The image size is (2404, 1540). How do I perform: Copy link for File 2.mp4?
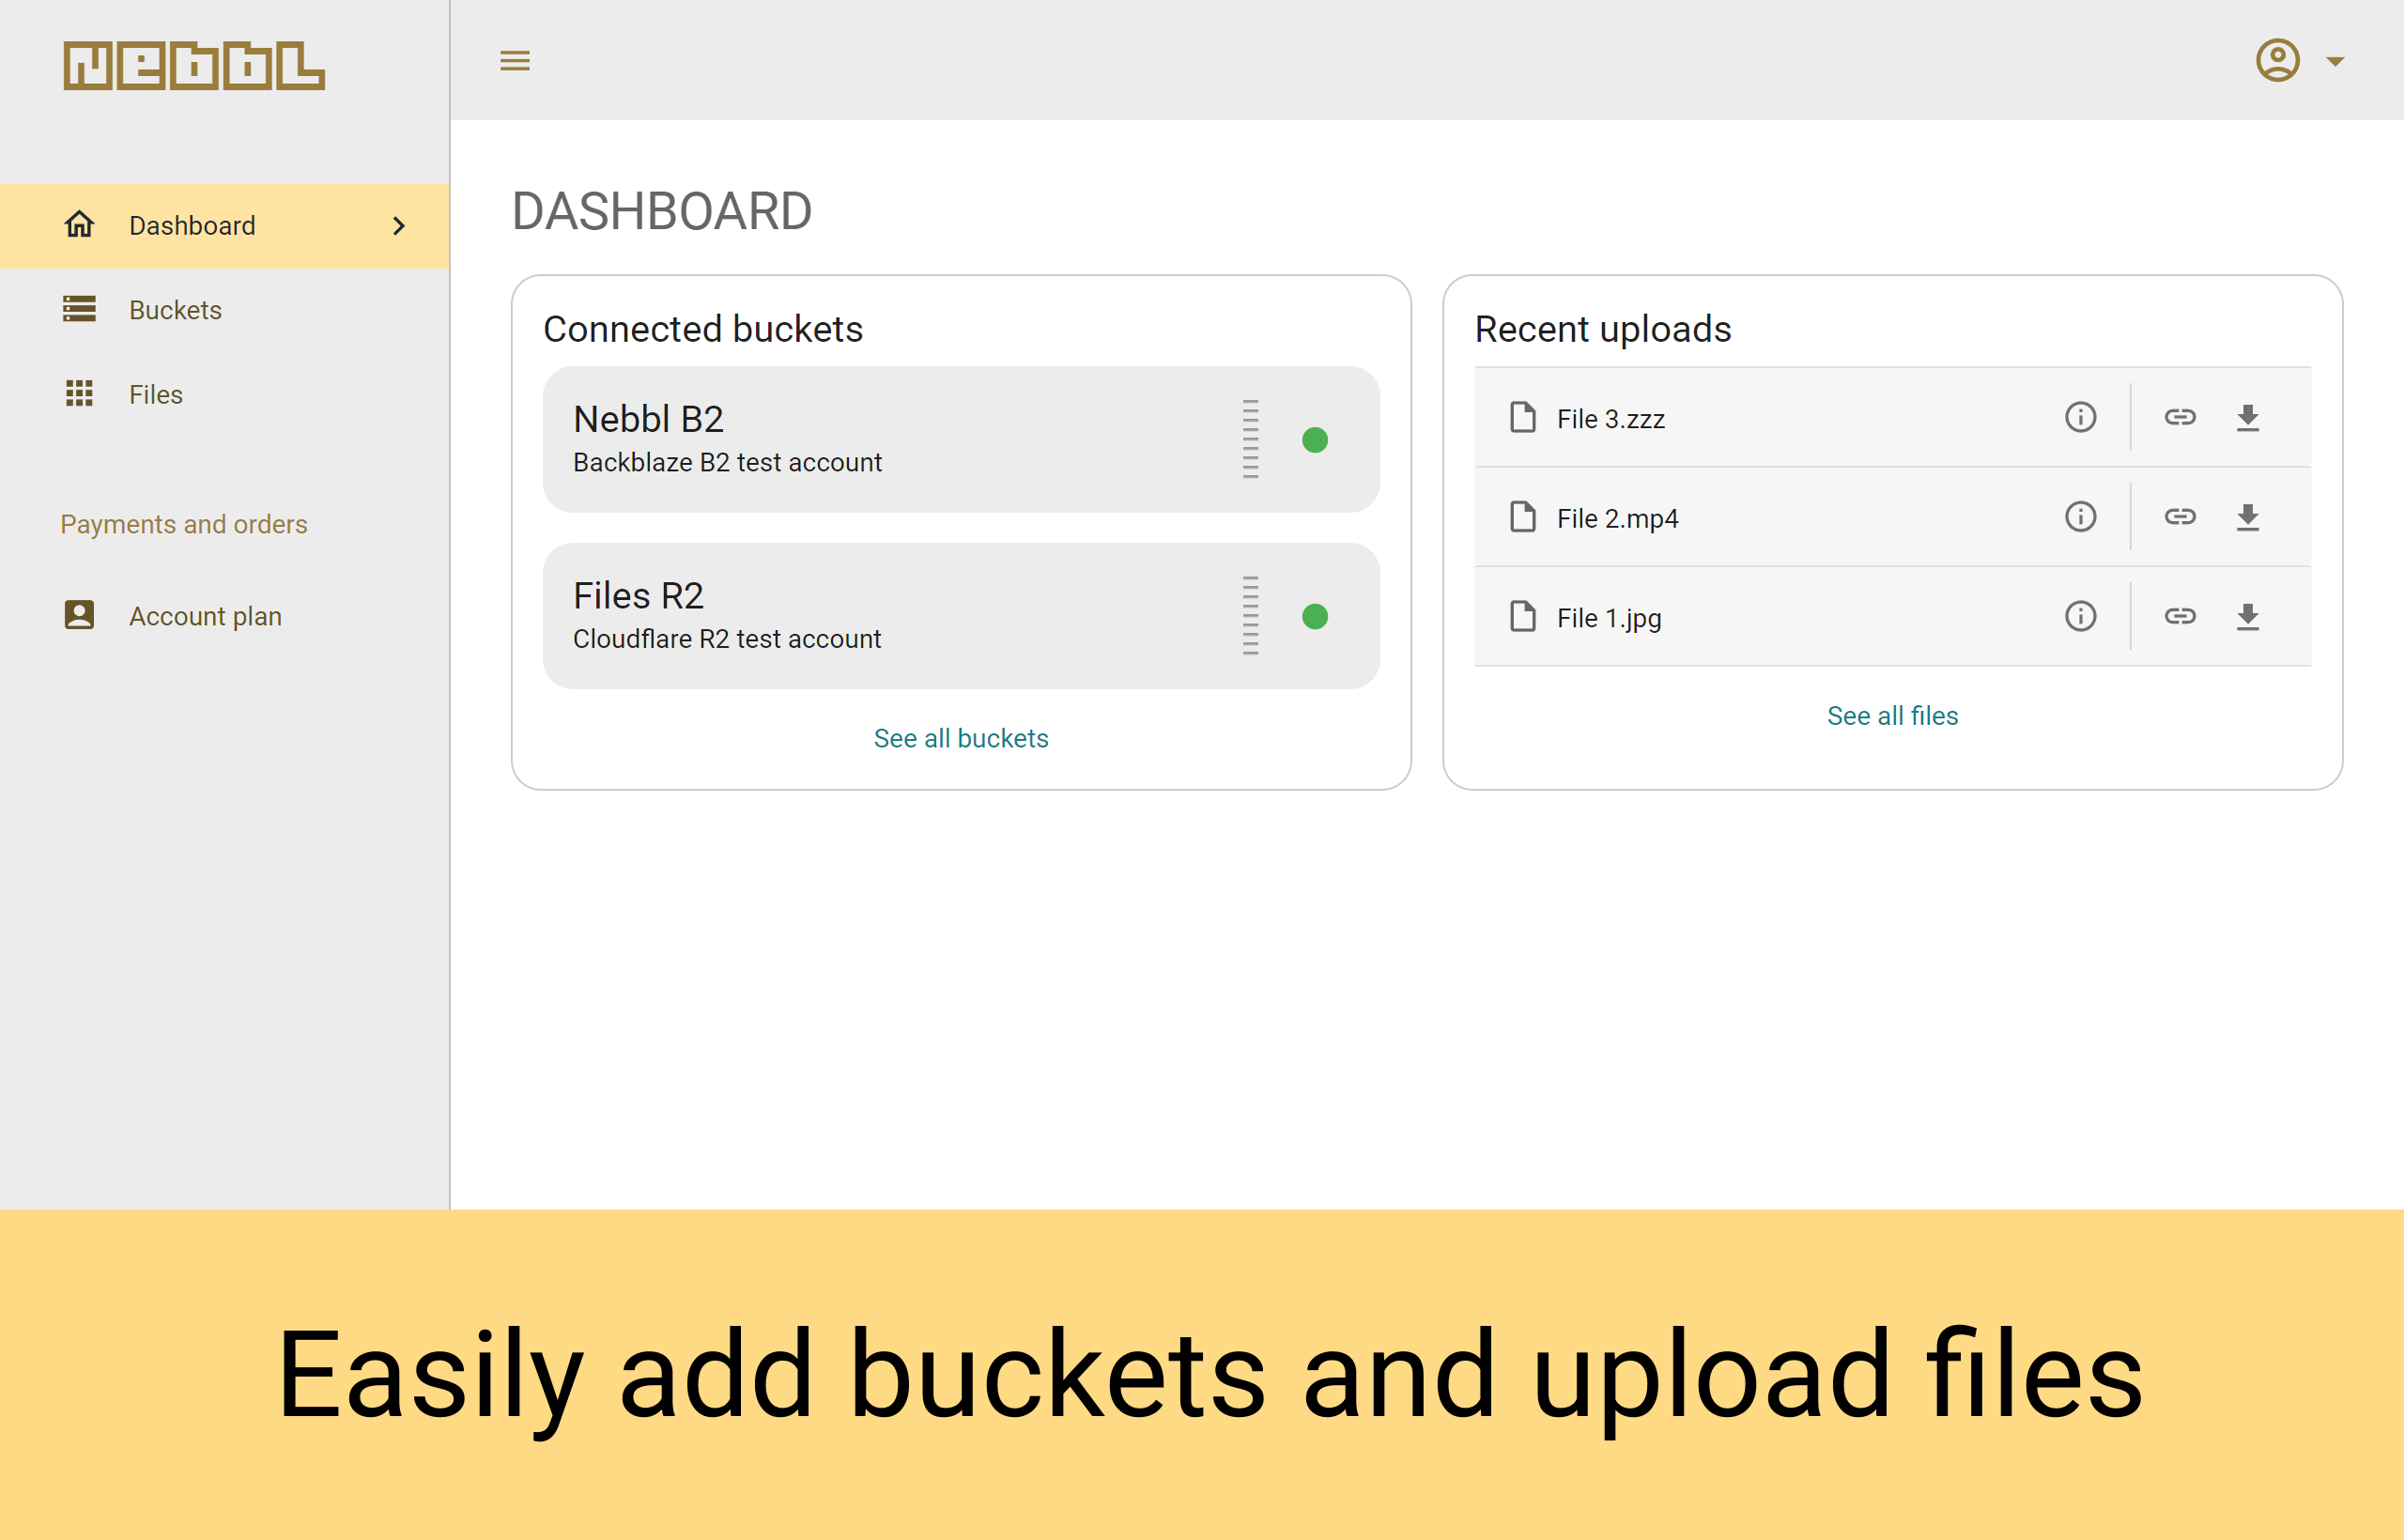coord(2180,517)
